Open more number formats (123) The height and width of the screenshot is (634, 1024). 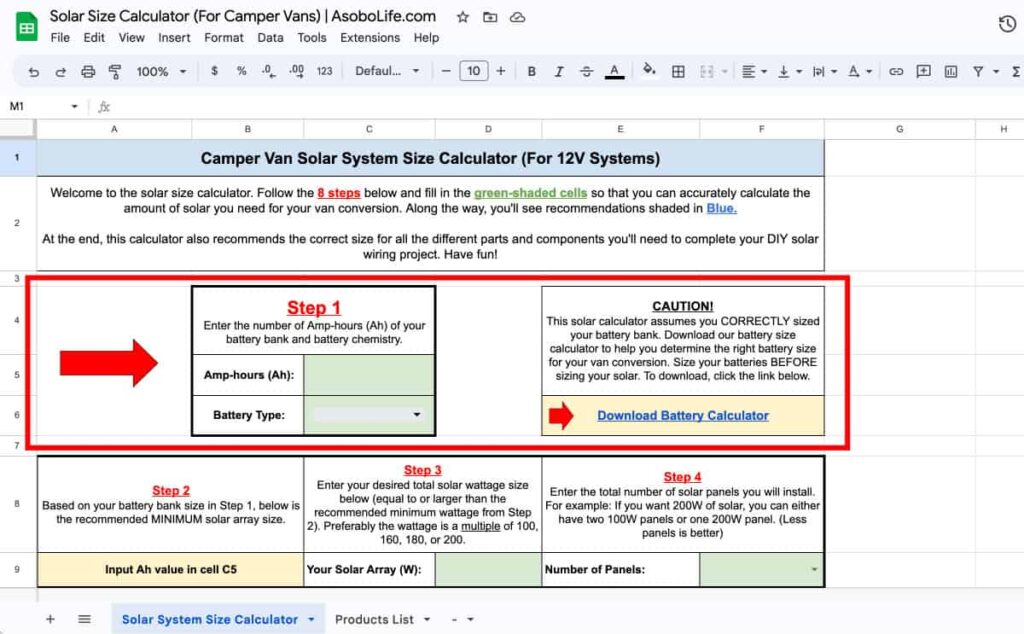click(325, 71)
